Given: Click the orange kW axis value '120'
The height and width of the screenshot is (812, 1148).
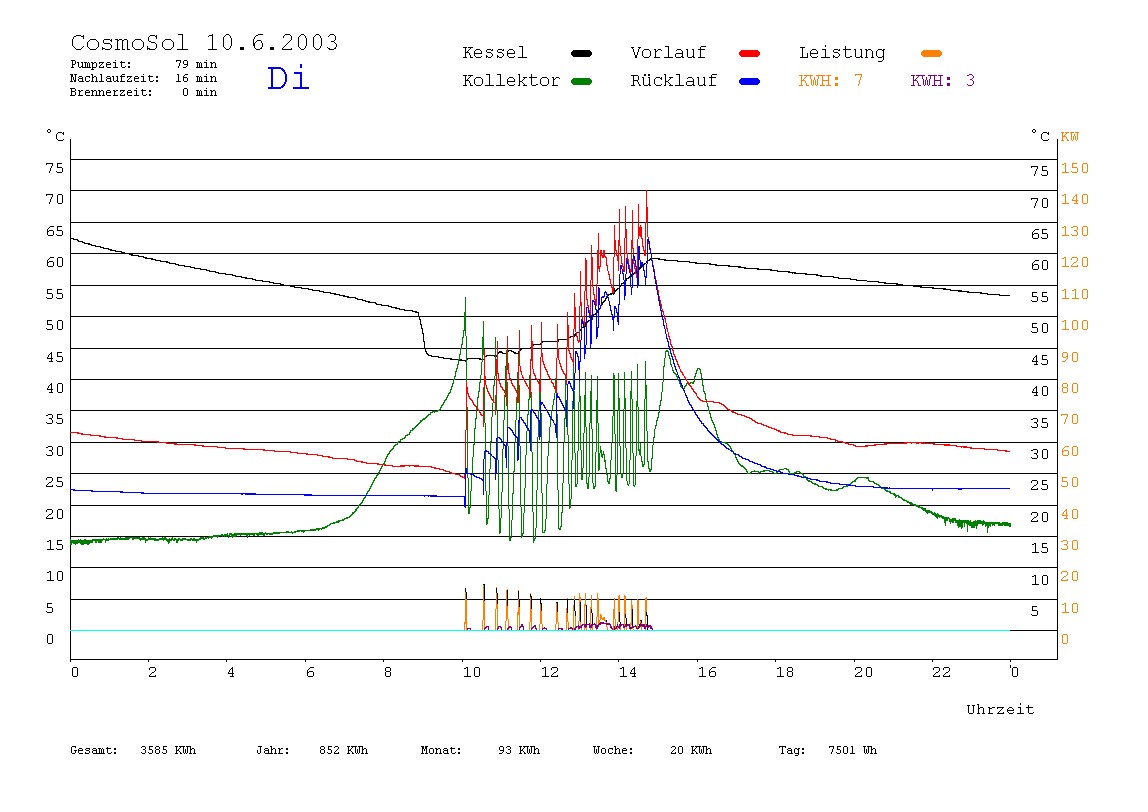Looking at the screenshot, I should click(1075, 262).
